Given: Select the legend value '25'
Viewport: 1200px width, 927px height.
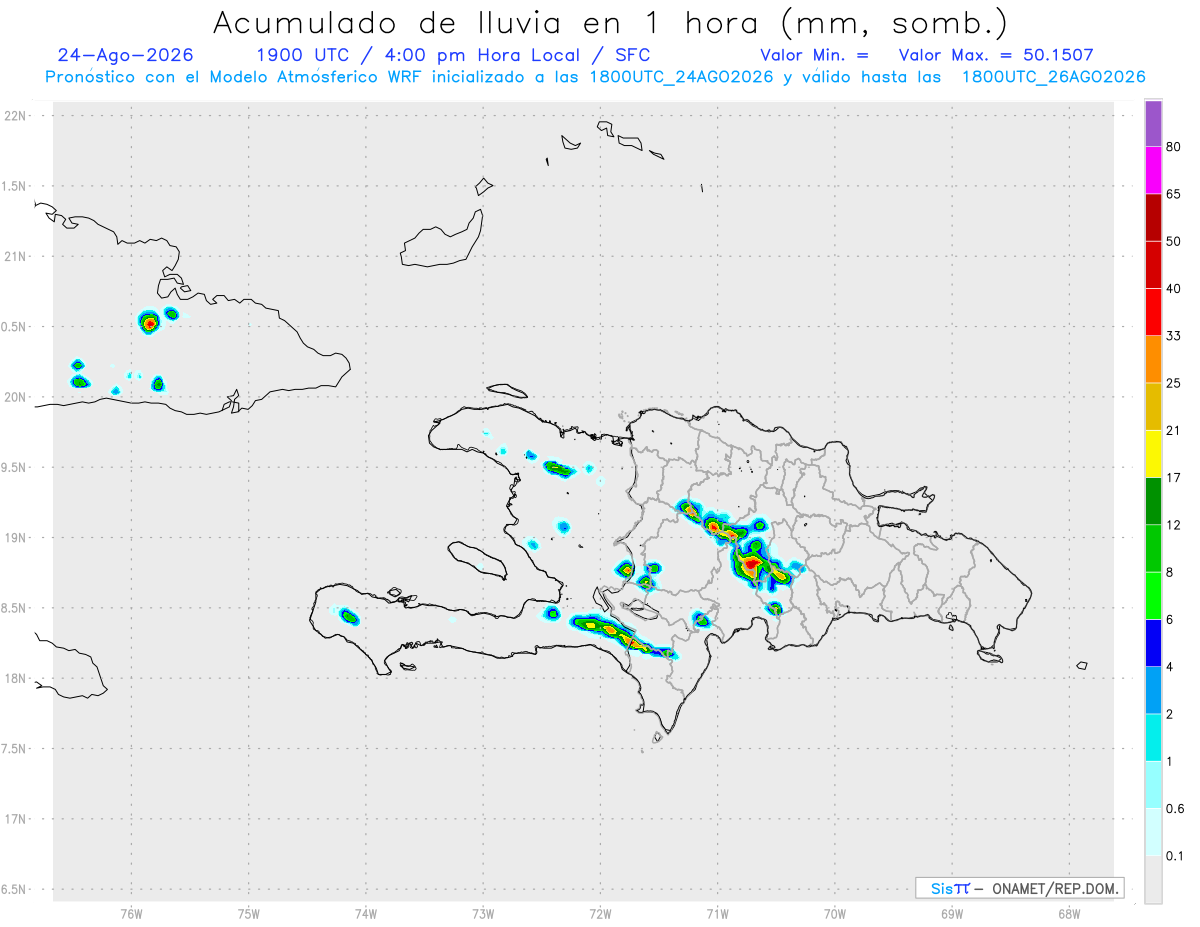Looking at the screenshot, I should (1174, 383).
